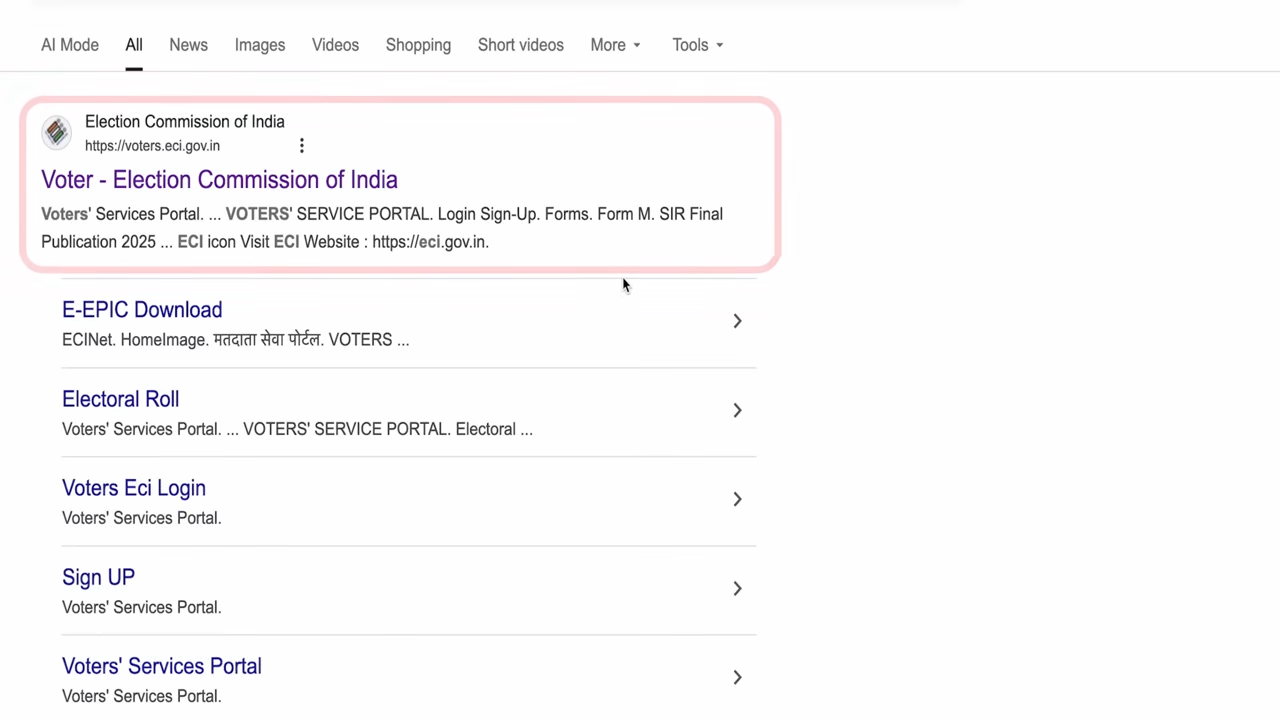This screenshot has width=1280, height=720.
Task: Switch to the Images search tab
Action: tap(259, 45)
